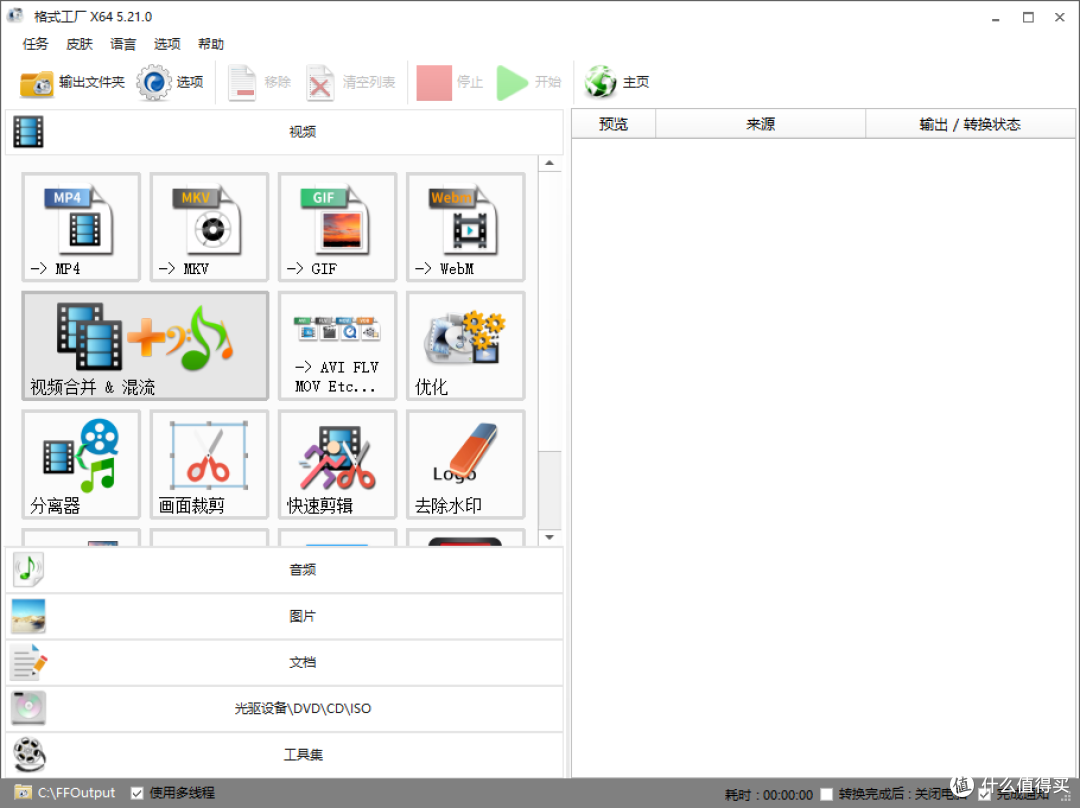Click the green 开始 start button
The width and height of the screenshot is (1080, 808).
pyautogui.click(x=511, y=83)
